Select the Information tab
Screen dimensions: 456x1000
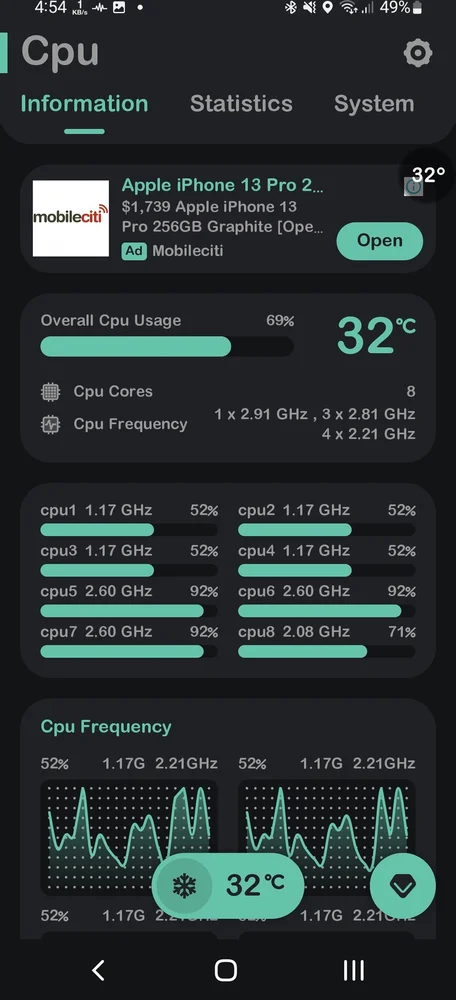coord(84,103)
